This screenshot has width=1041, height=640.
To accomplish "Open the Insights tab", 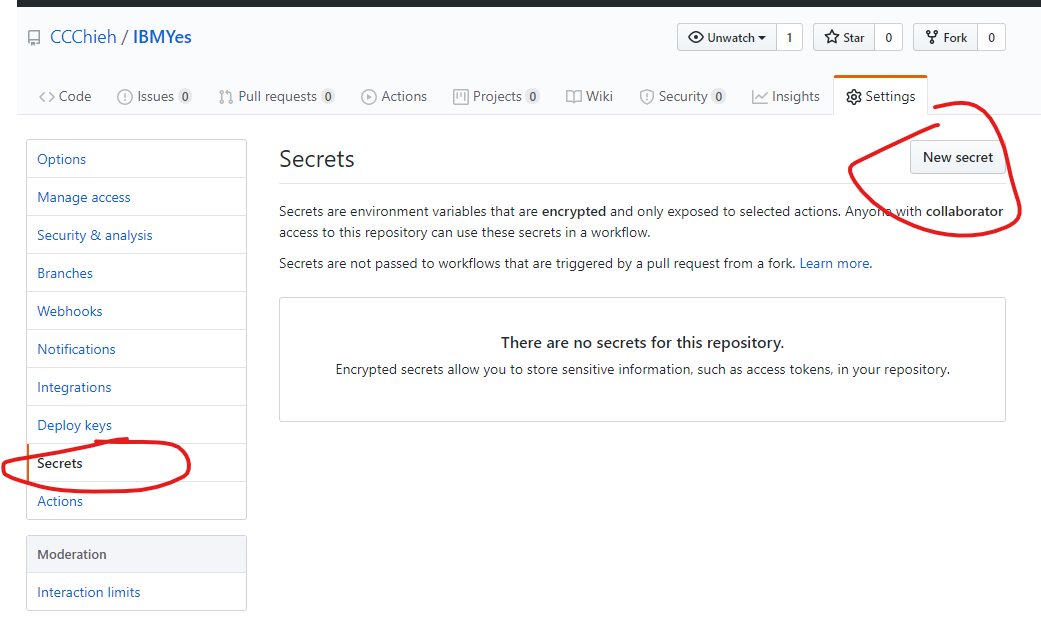I will [x=785, y=97].
